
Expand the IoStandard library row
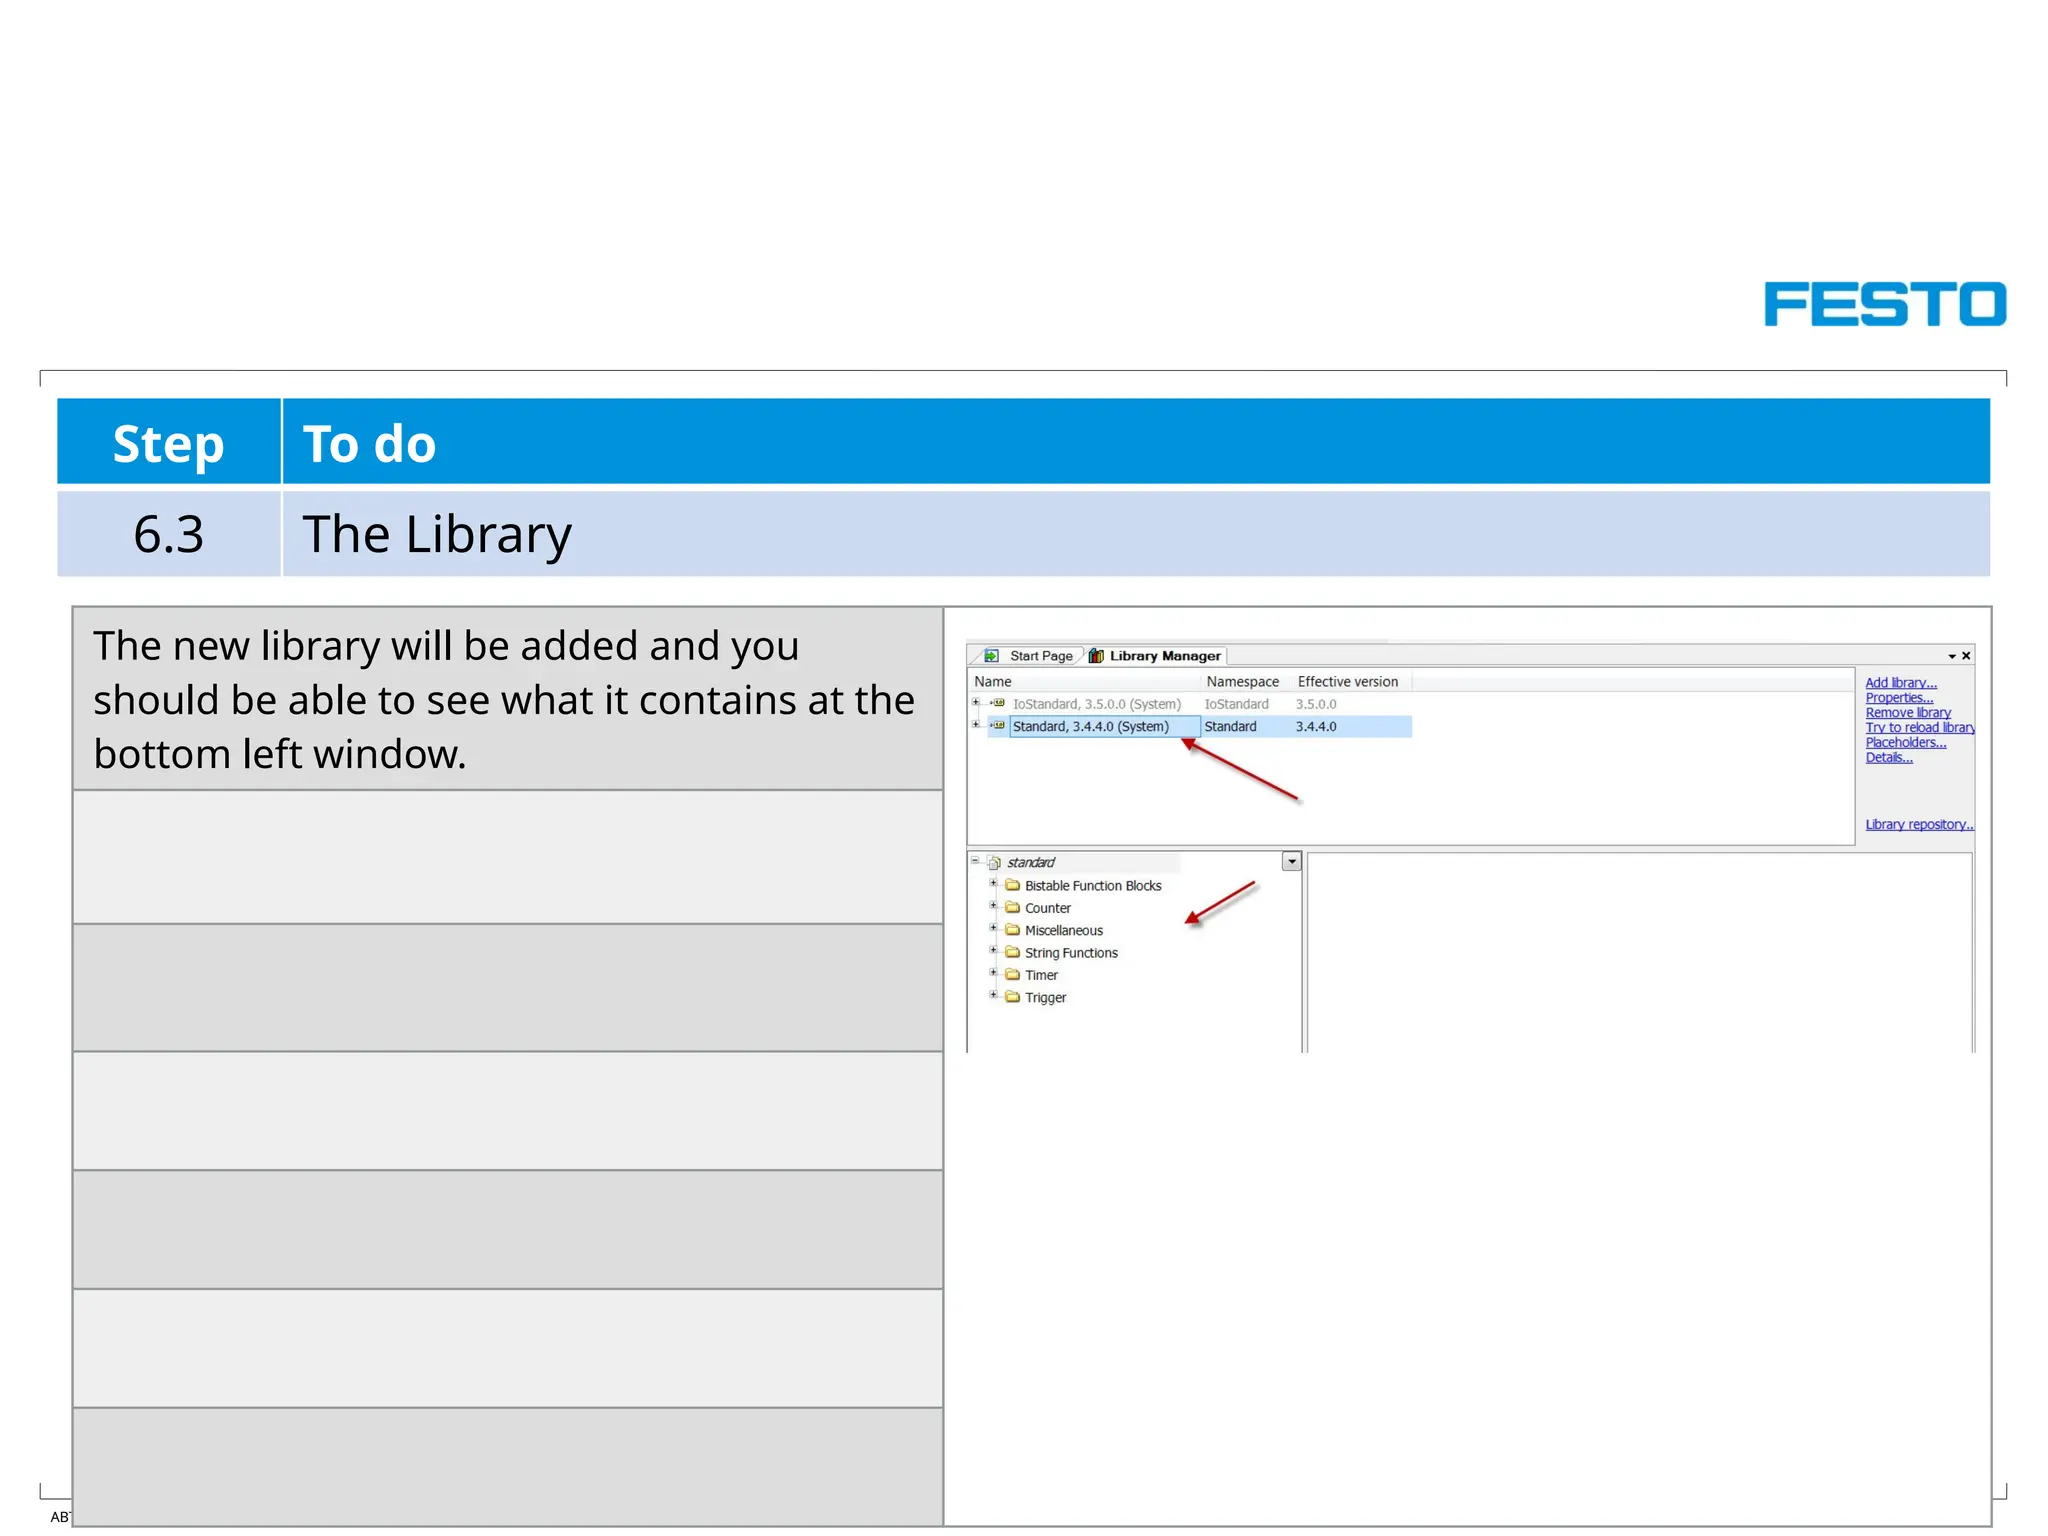pyautogui.click(x=976, y=703)
